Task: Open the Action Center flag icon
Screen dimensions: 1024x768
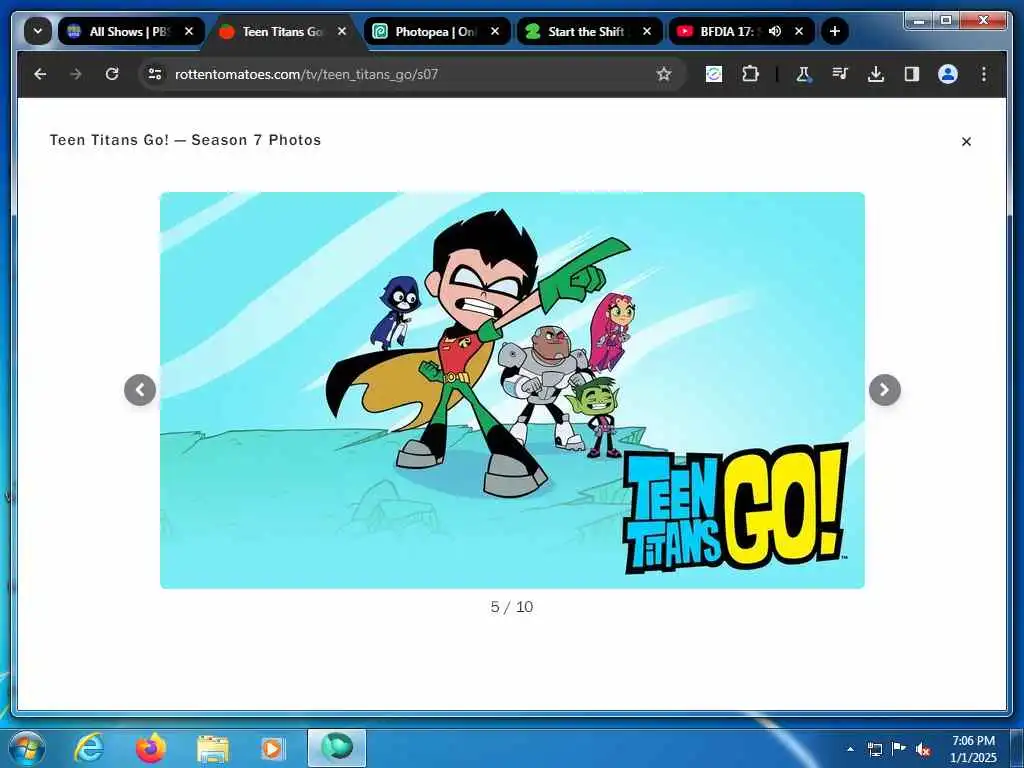Action: coord(899,748)
